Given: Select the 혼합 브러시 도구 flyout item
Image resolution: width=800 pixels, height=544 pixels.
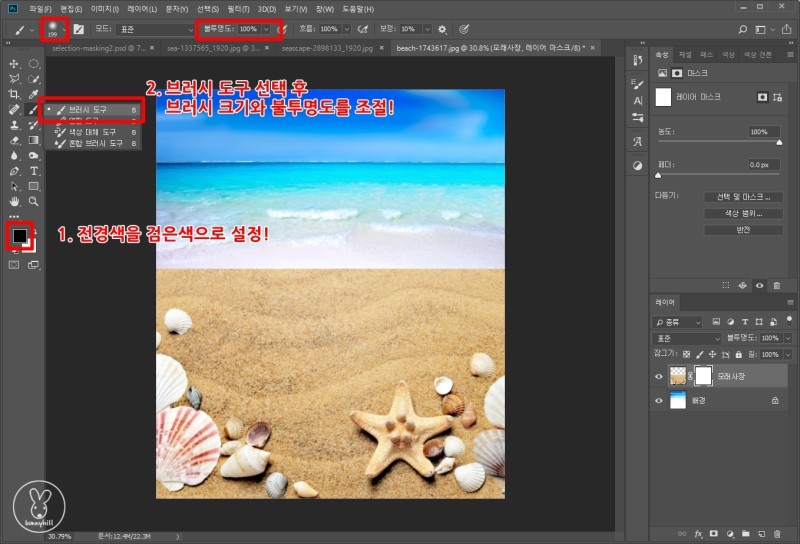Looking at the screenshot, I should [94, 144].
